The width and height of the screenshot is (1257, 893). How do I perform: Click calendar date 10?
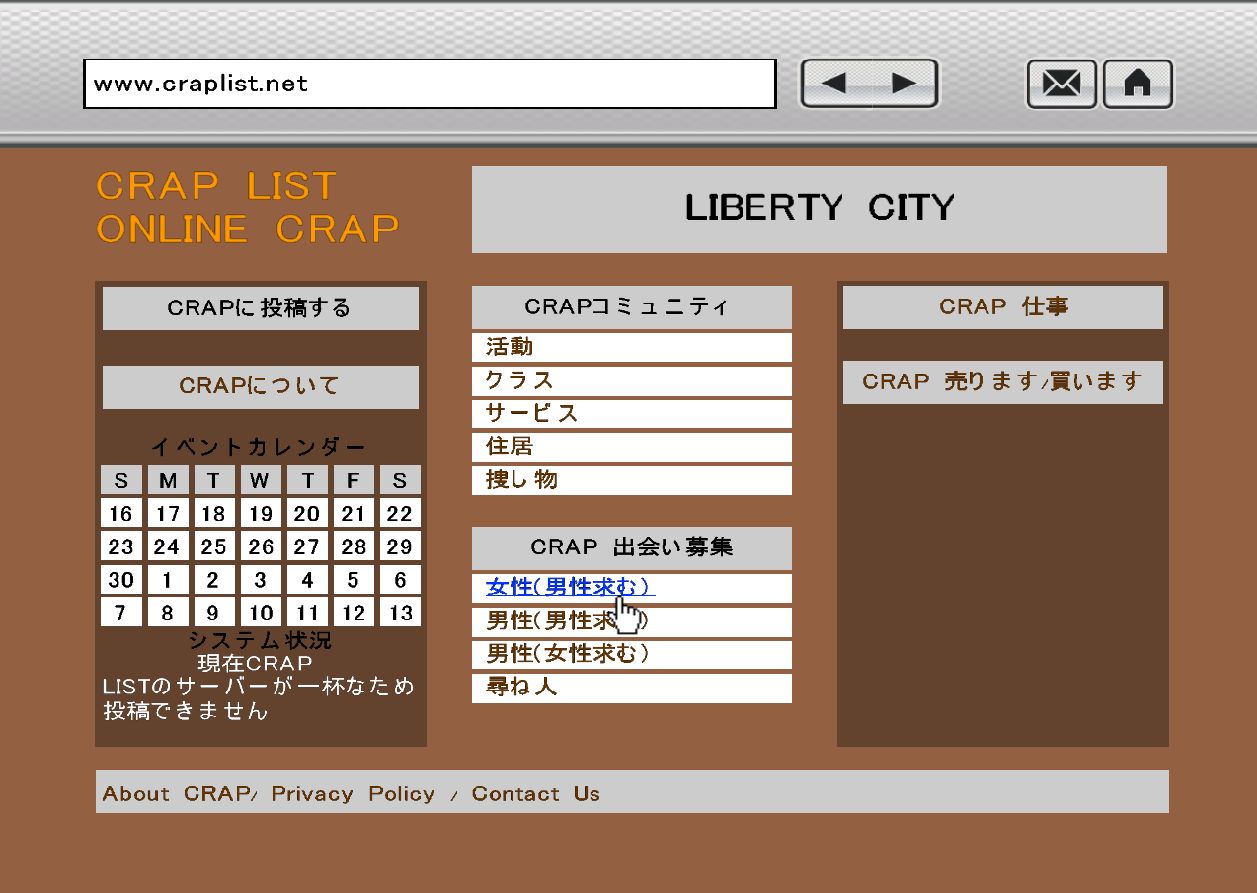pyautogui.click(x=260, y=613)
